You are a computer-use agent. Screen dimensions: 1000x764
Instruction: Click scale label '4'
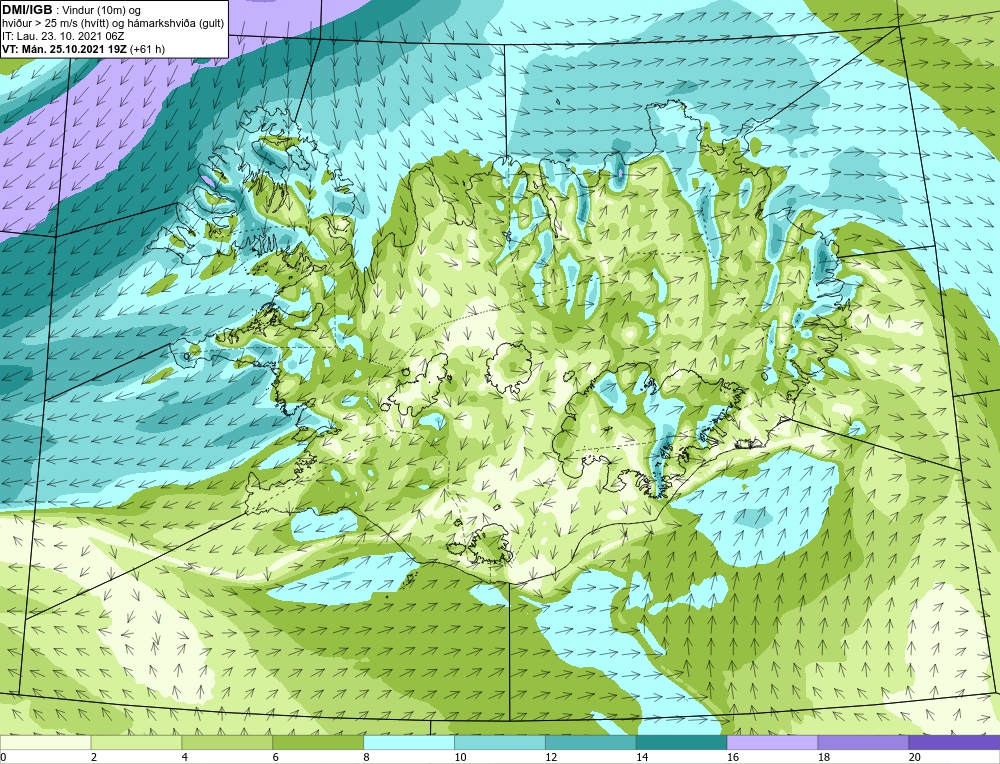(185, 757)
